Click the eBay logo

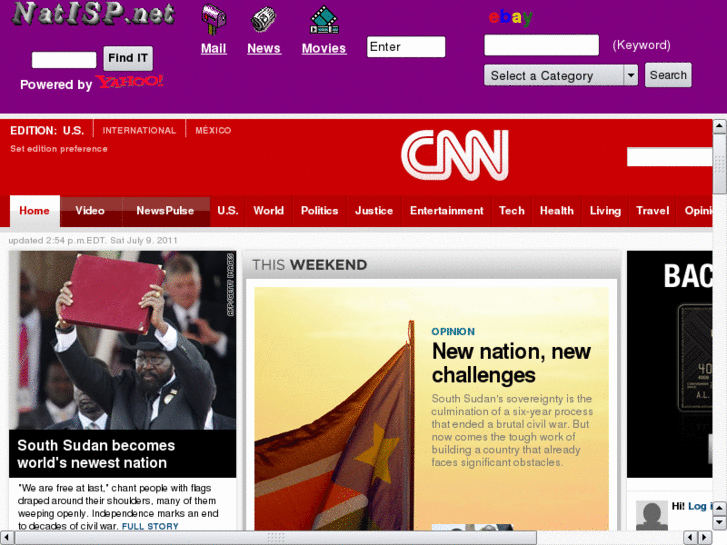pos(510,18)
